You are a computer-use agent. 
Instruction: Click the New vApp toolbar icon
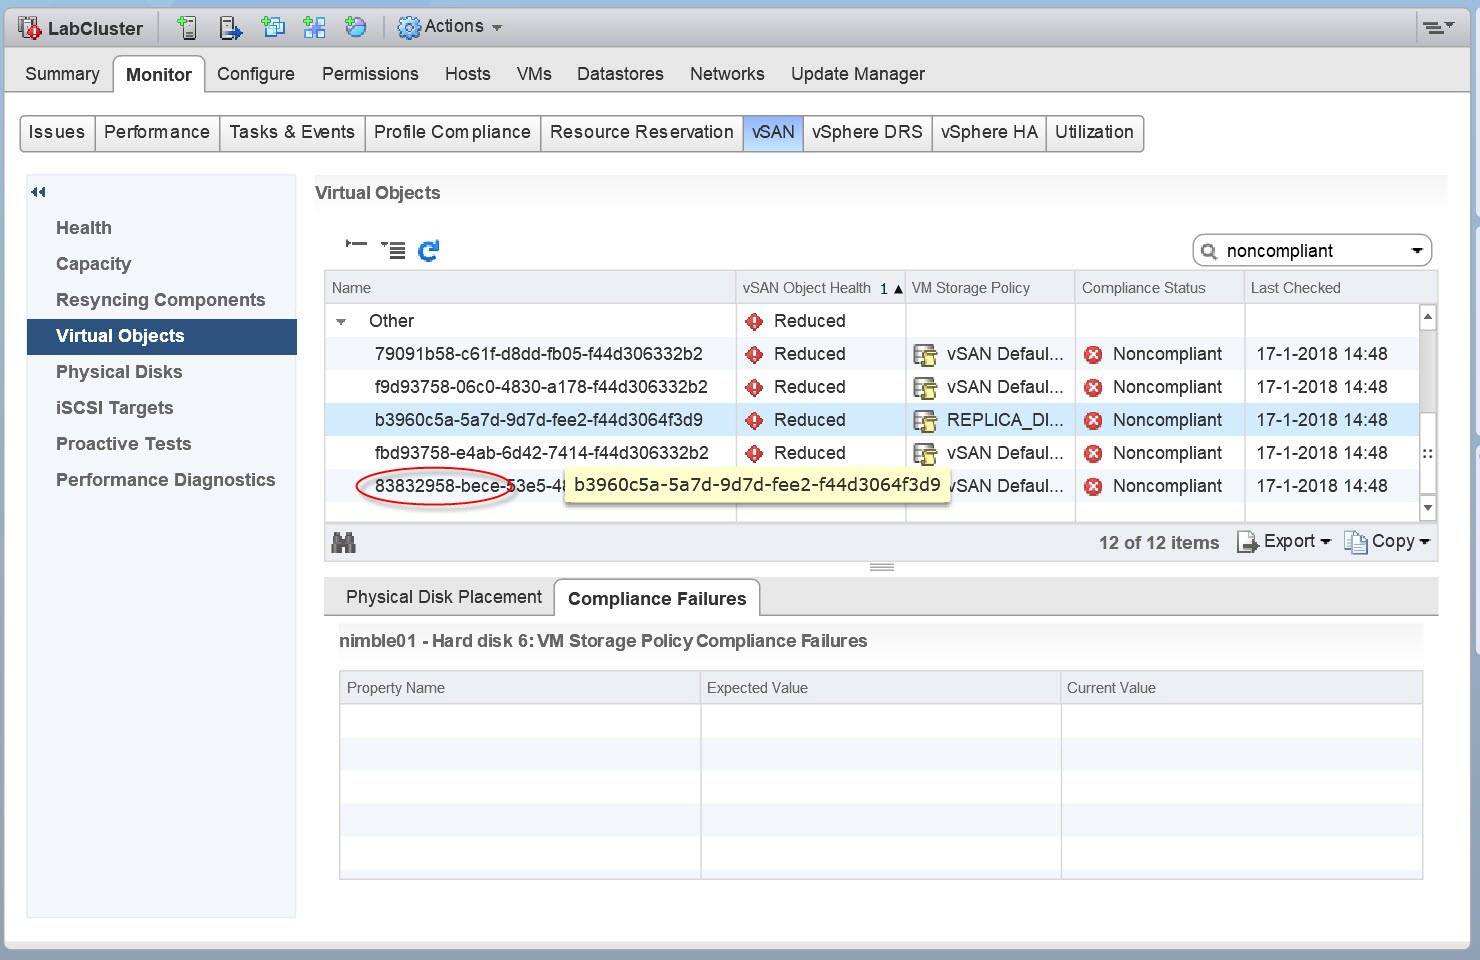tap(314, 28)
